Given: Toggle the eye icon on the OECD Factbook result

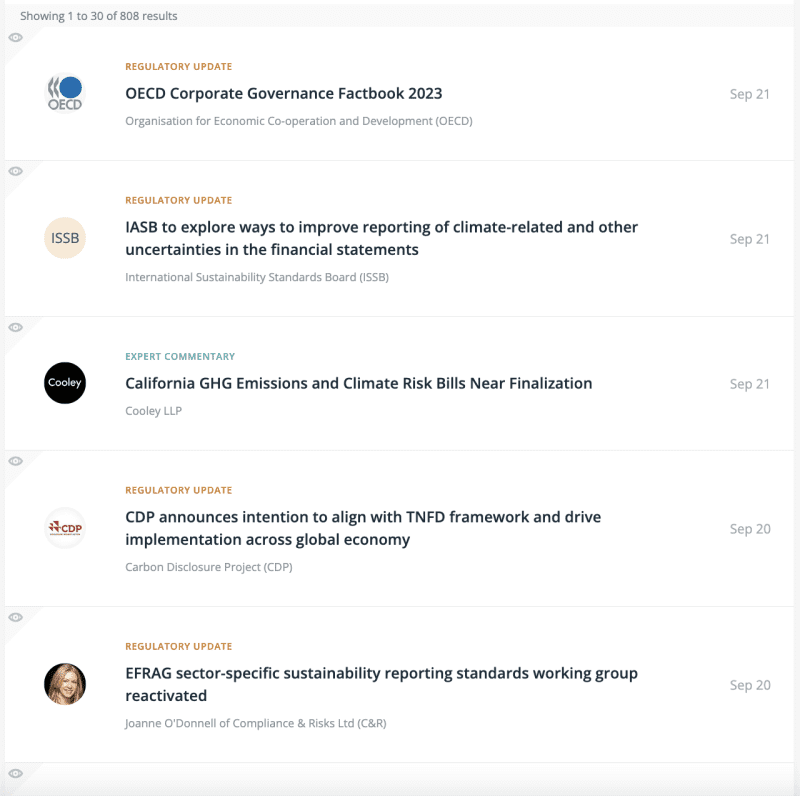Looking at the screenshot, I should (16, 37).
